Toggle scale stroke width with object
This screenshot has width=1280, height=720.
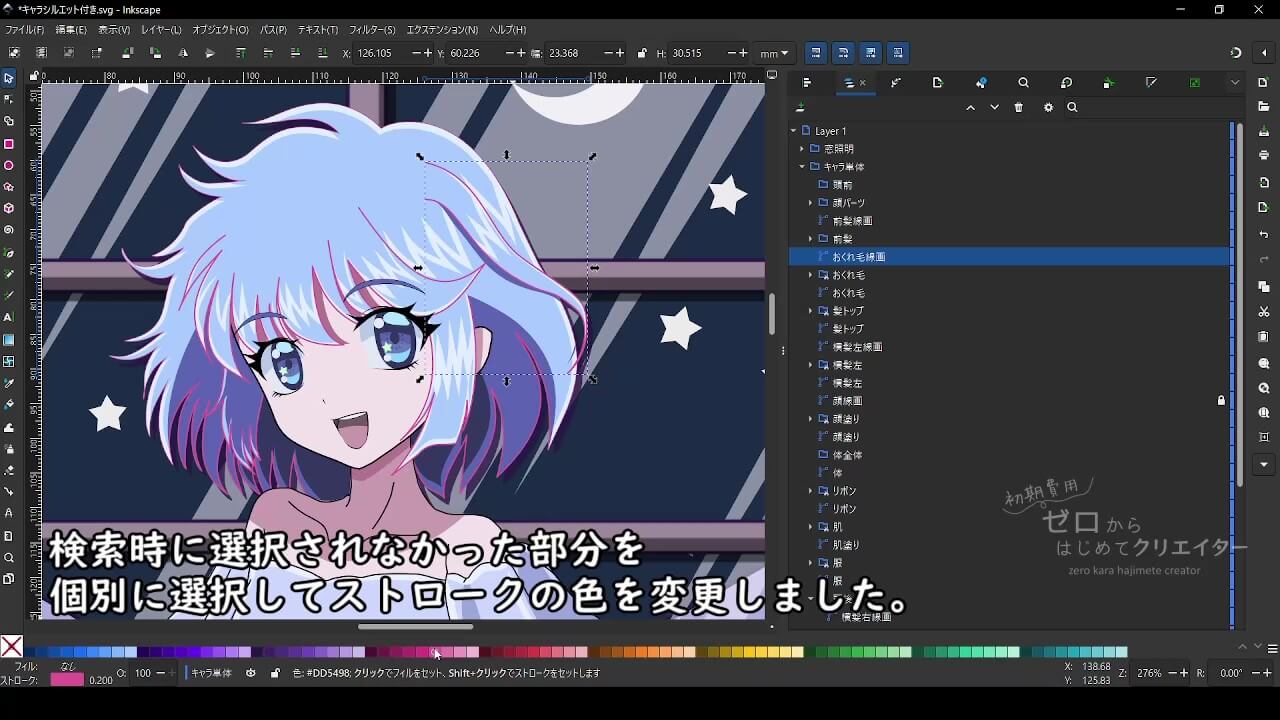pyautogui.click(x=816, y=53)
